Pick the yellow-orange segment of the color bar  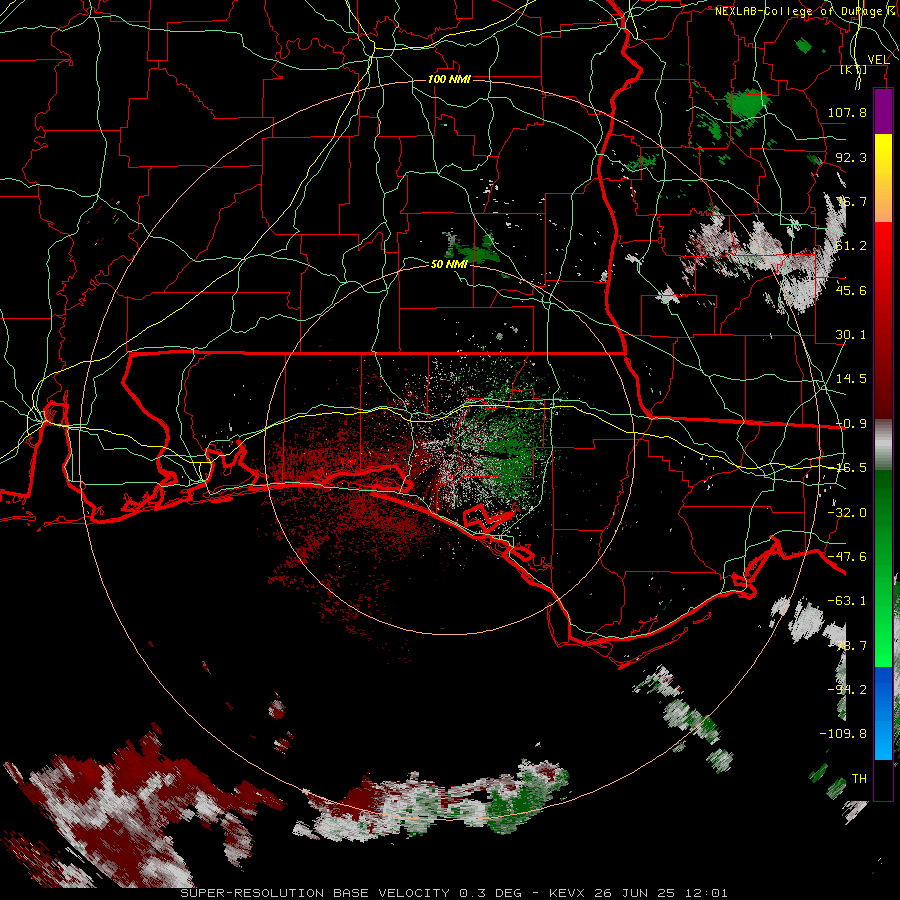[883, 179]
